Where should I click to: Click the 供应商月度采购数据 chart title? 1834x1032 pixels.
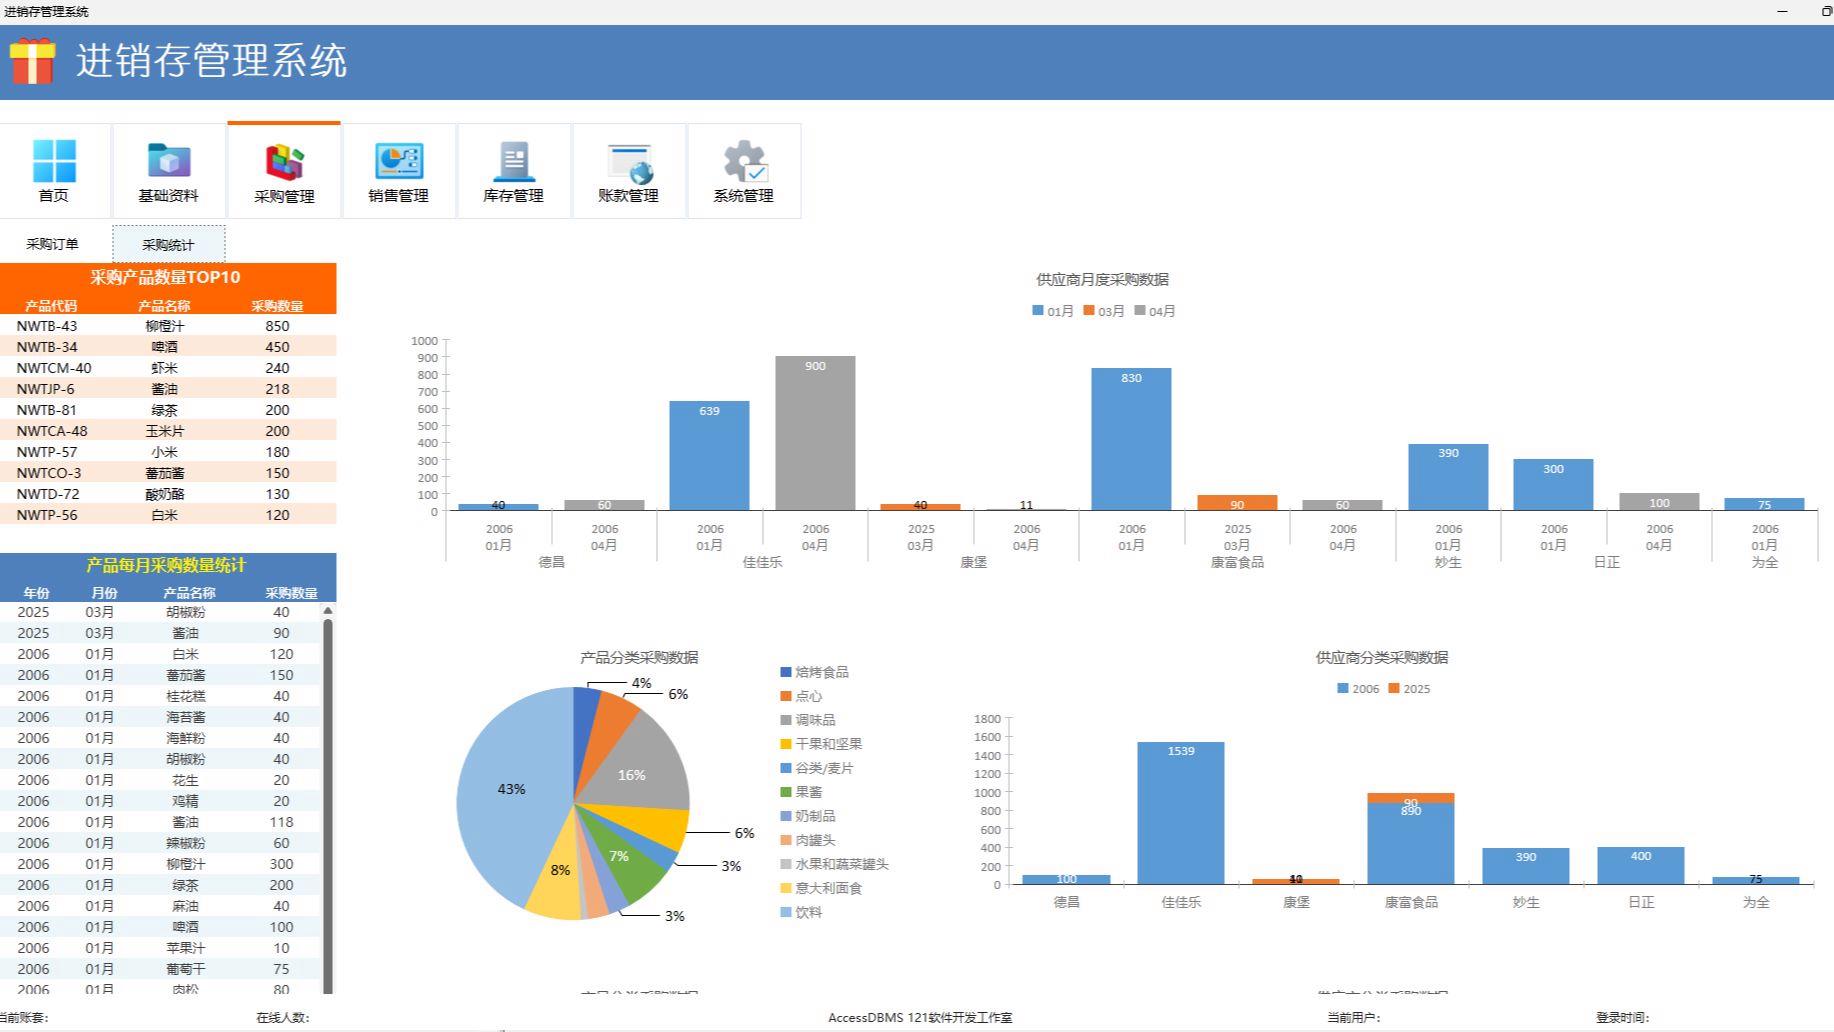pyautogui.click(x=1103, y=280)
